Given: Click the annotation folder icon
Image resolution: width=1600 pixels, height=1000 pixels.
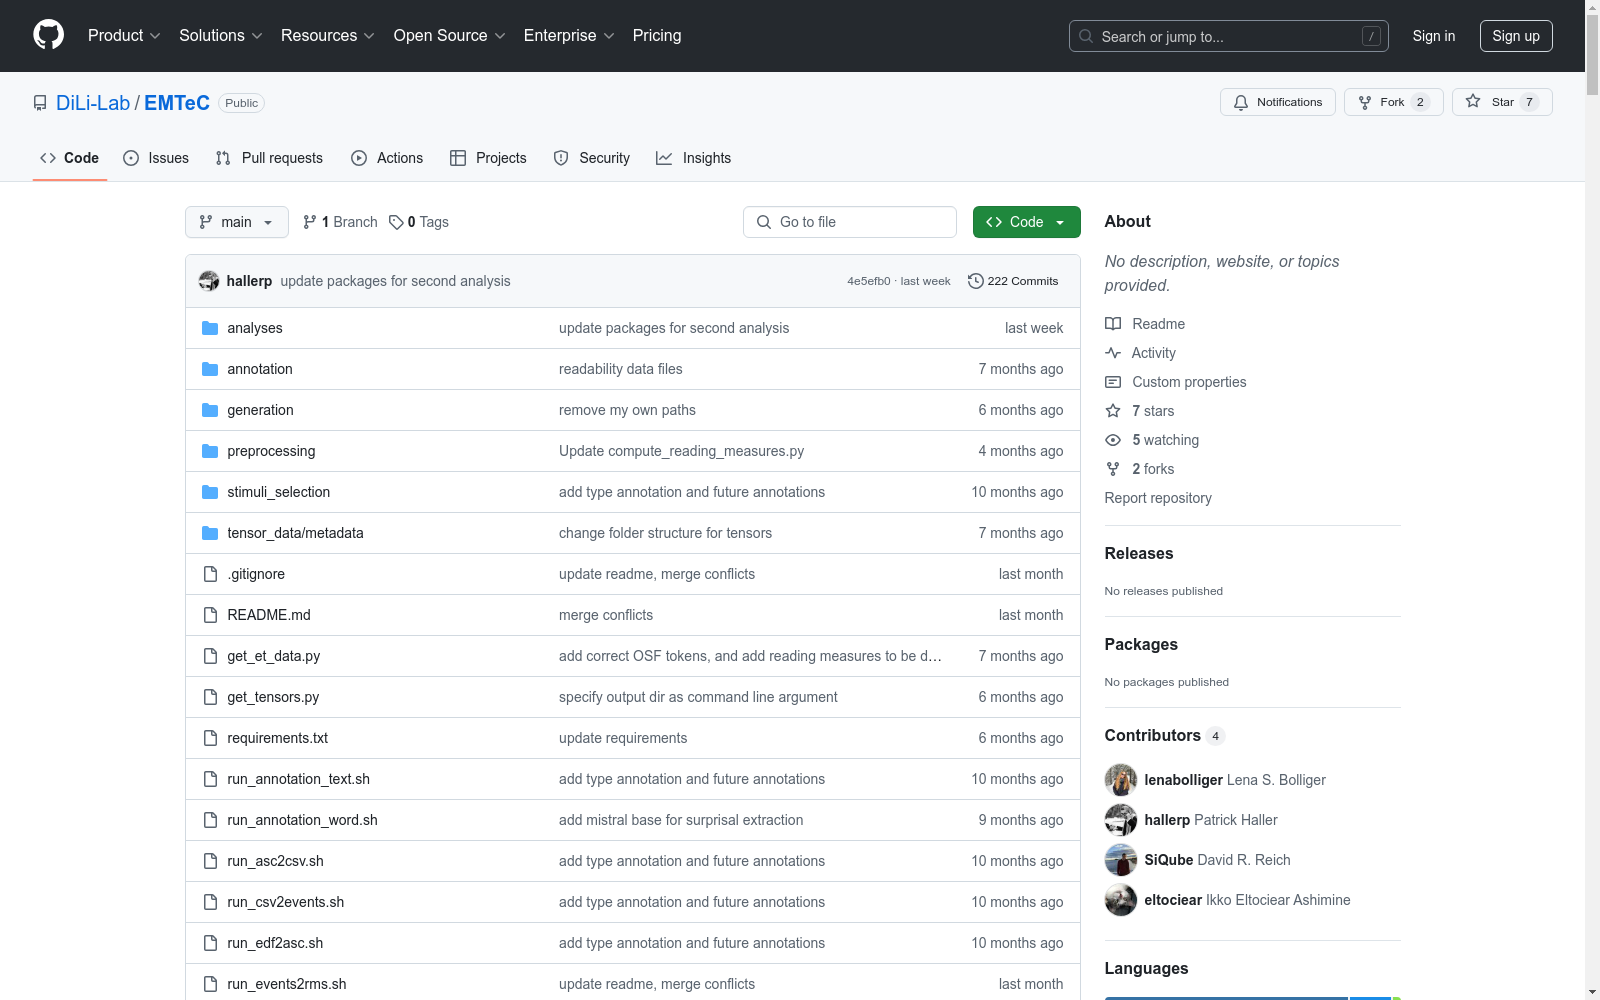Looking at the screenshot, I should [x=210, y=369].
